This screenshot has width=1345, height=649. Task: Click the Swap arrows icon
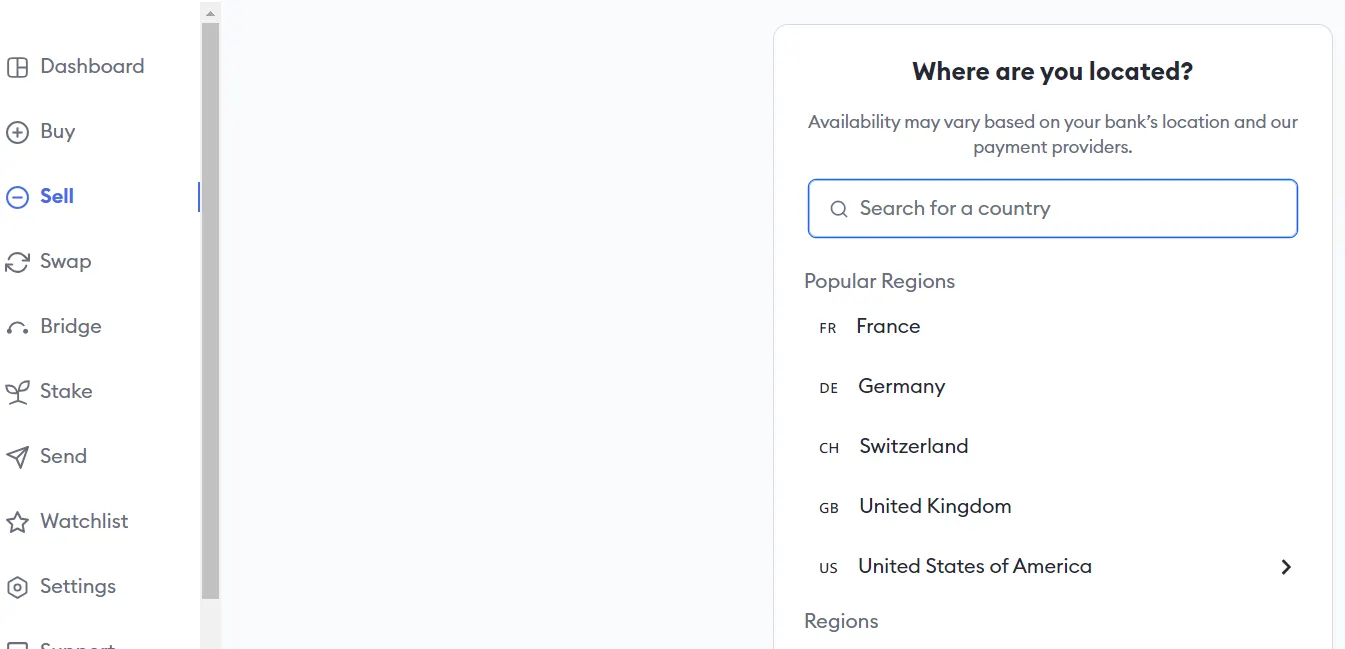(x=17, y=262)
